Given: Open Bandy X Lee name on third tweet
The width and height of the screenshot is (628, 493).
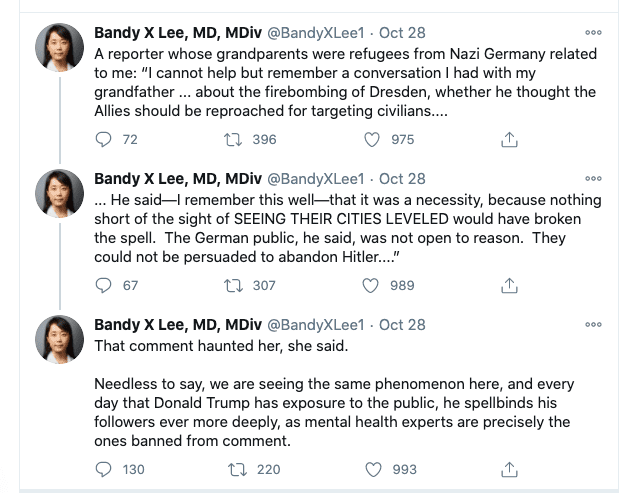Looking at the screenshot, I should point(178,324).
